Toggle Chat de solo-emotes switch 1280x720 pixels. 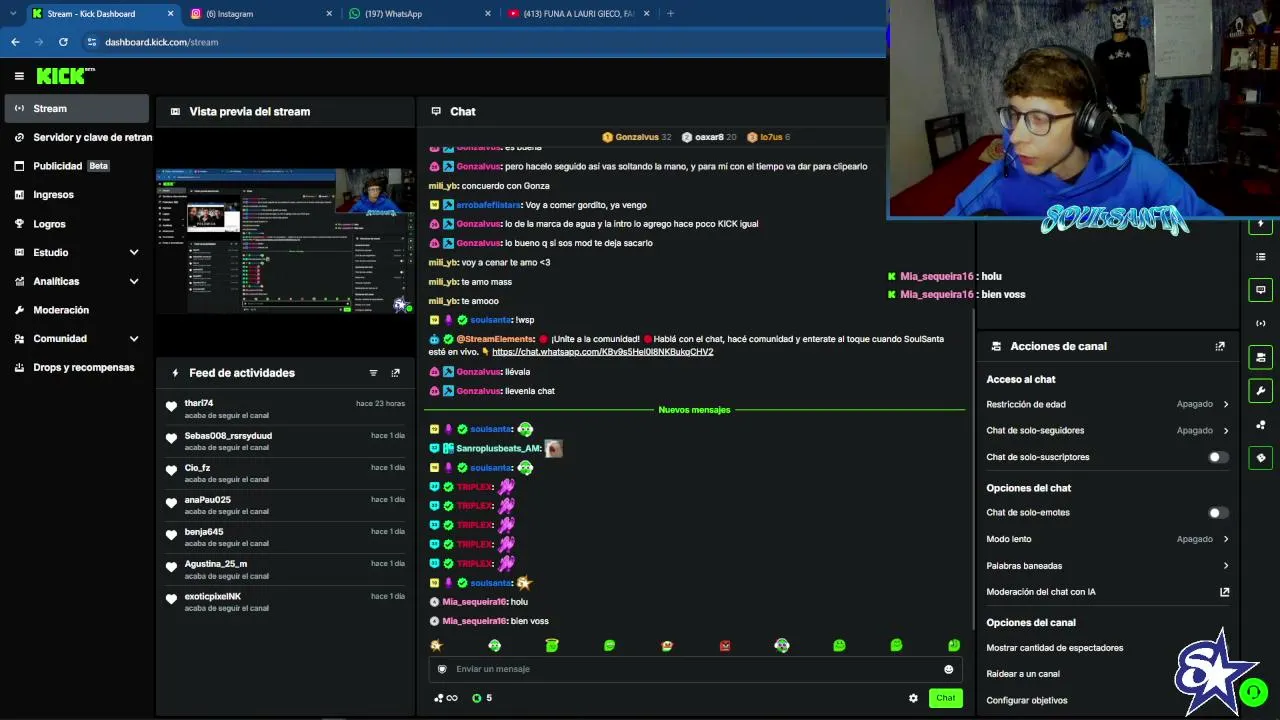tap(1218, 513)
